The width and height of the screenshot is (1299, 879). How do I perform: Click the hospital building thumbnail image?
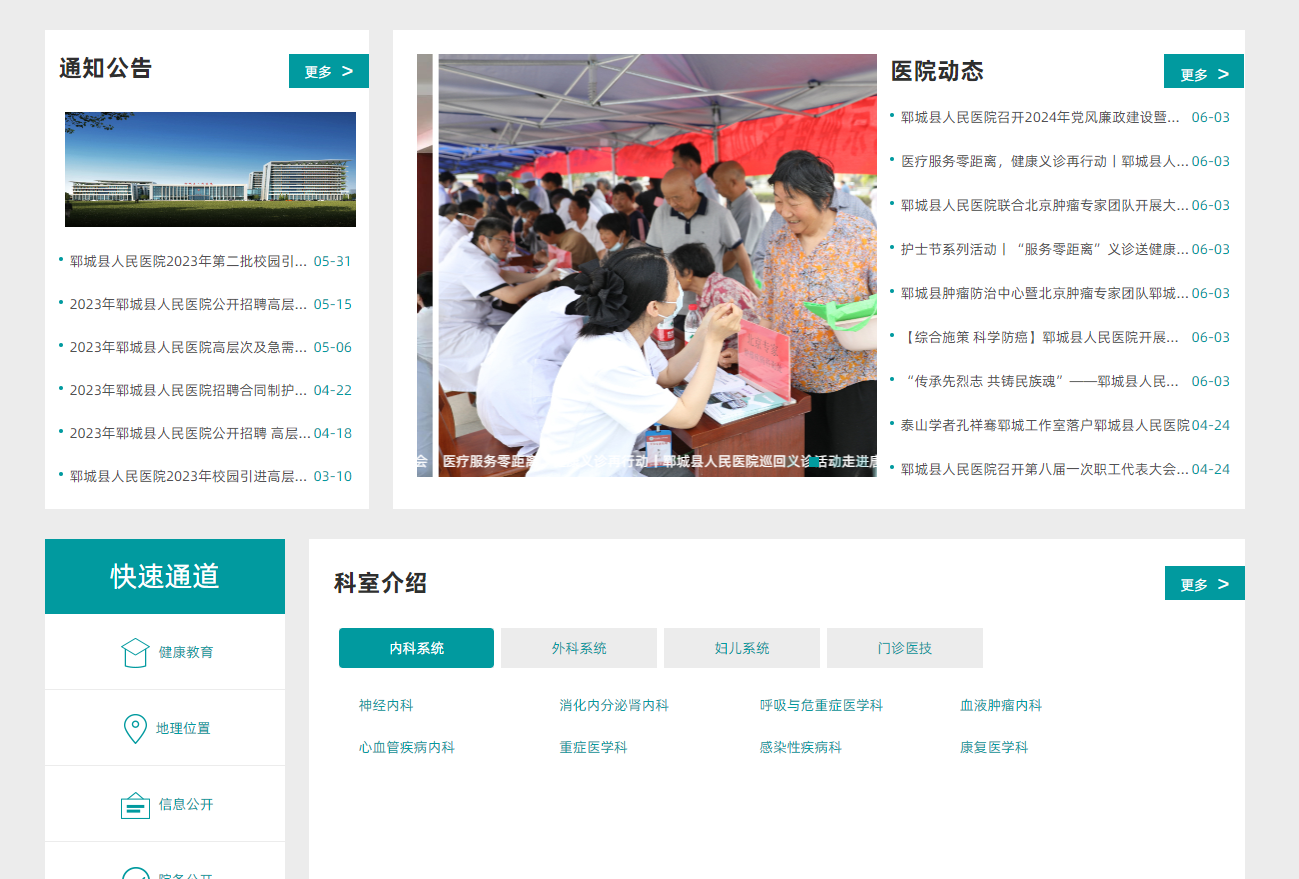click(210, 169)
